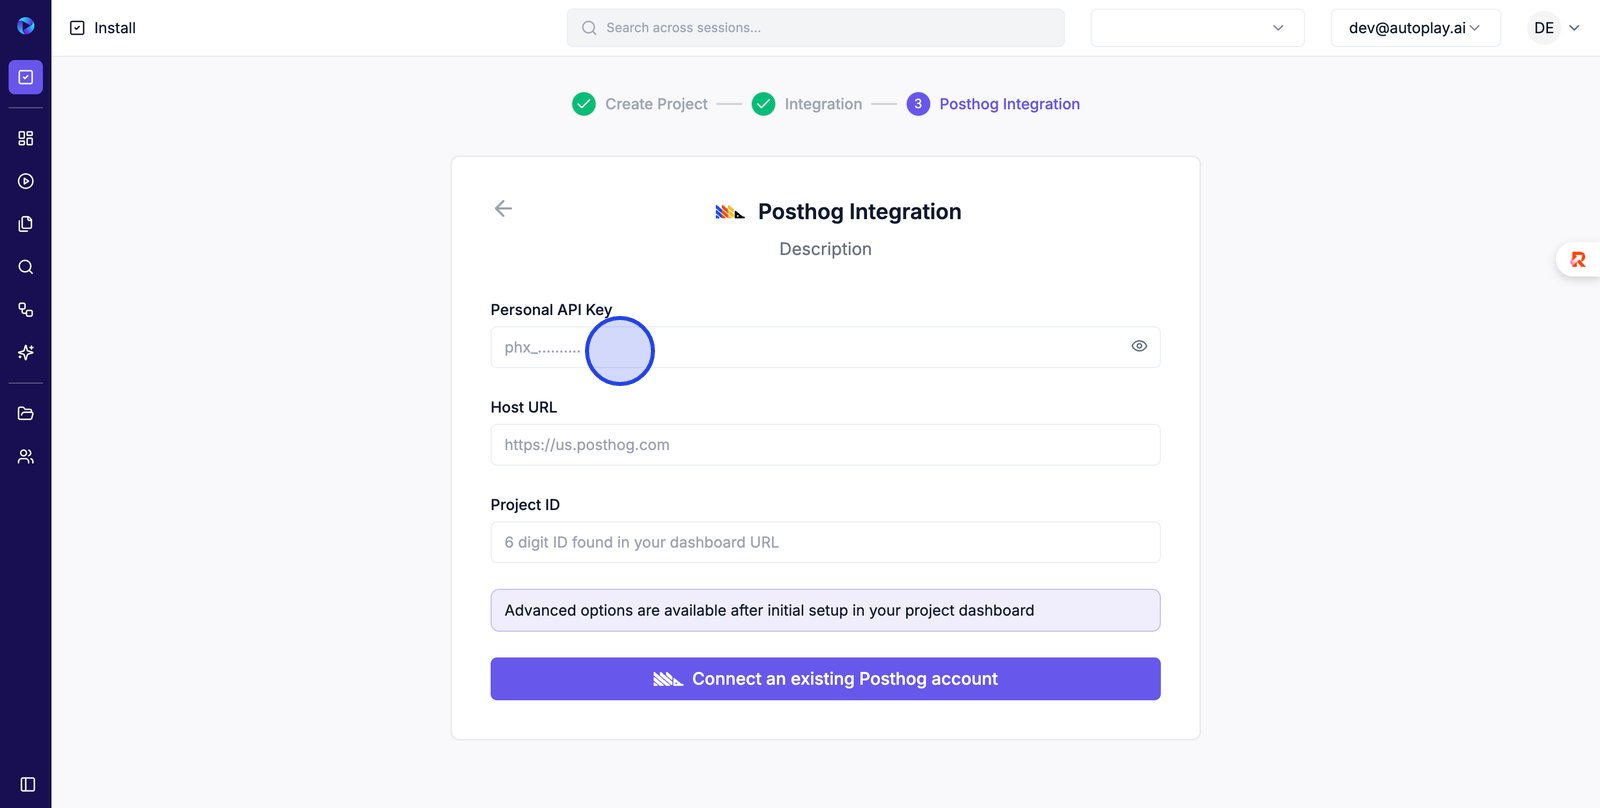
Task: Go back with the left arrow
Action: (503, 208)
